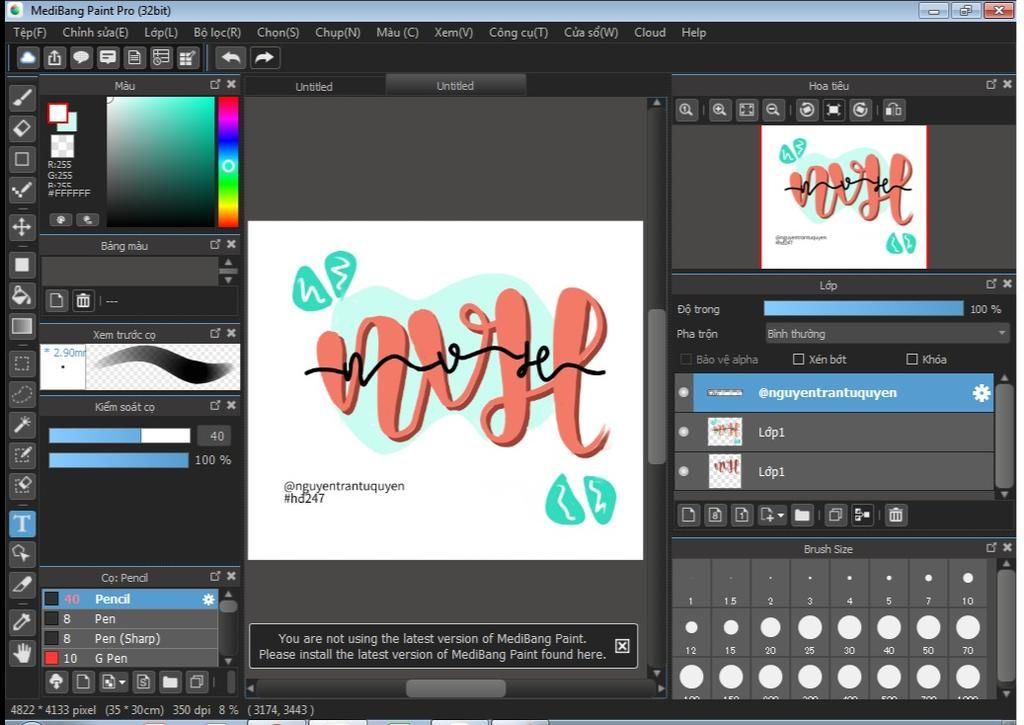Close the Màu color panel
Viewport: 1024px width, 725px height.
click(231, 84)
